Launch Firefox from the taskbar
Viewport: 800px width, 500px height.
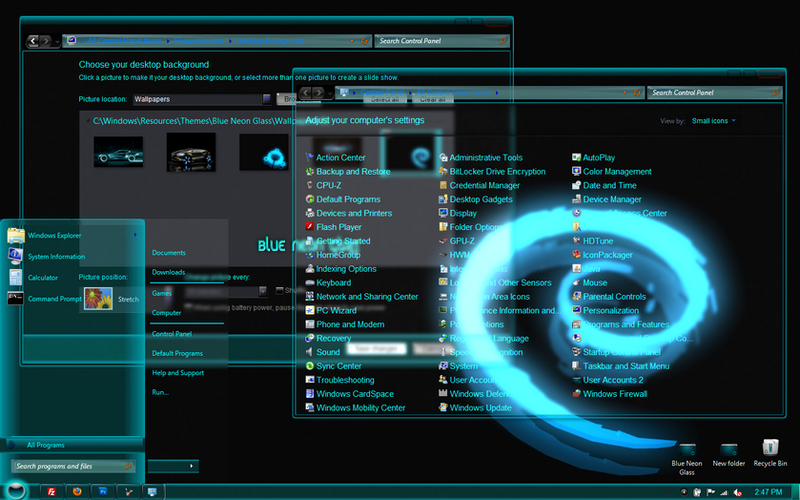tap(77, 492)
